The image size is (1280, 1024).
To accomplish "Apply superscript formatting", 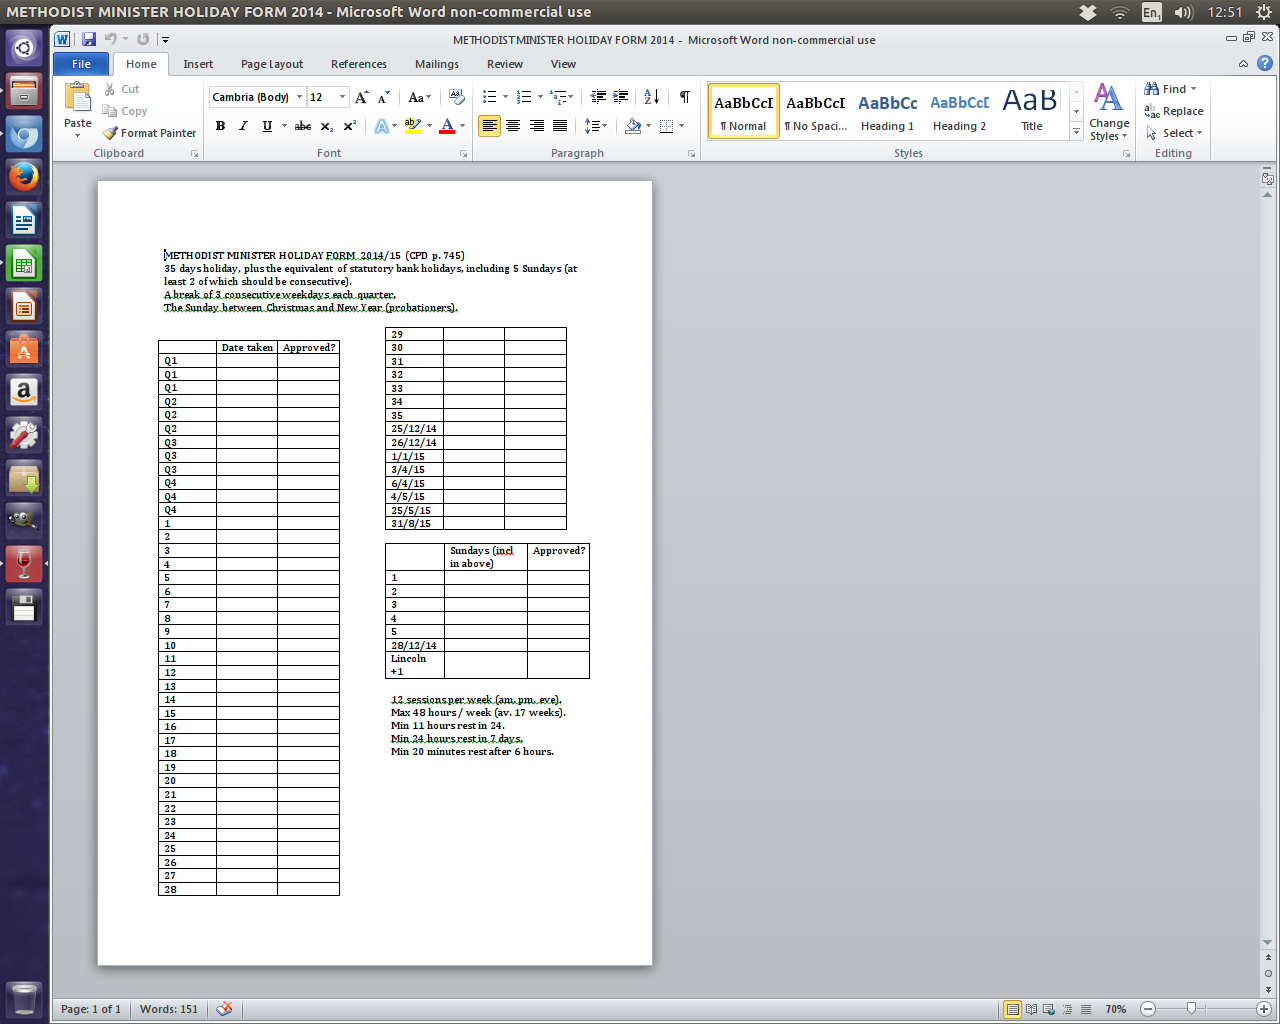I will 349,126.
